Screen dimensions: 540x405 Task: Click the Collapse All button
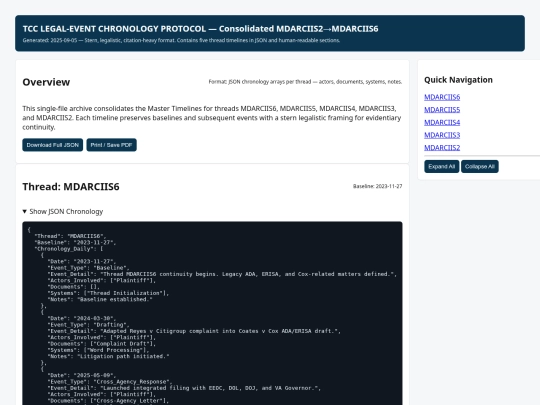tap(480, 167)
